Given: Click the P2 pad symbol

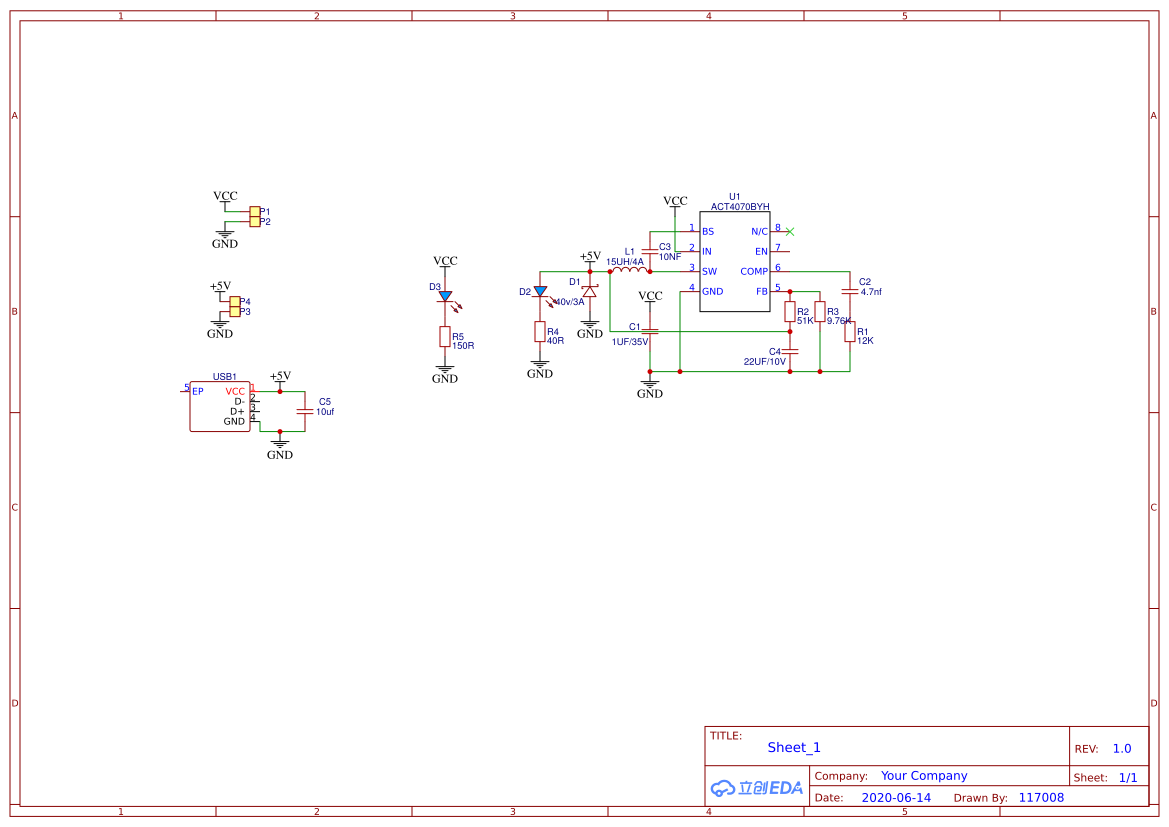Looking at the screenshot, I should pyautogui.click(x=255, y=221).
